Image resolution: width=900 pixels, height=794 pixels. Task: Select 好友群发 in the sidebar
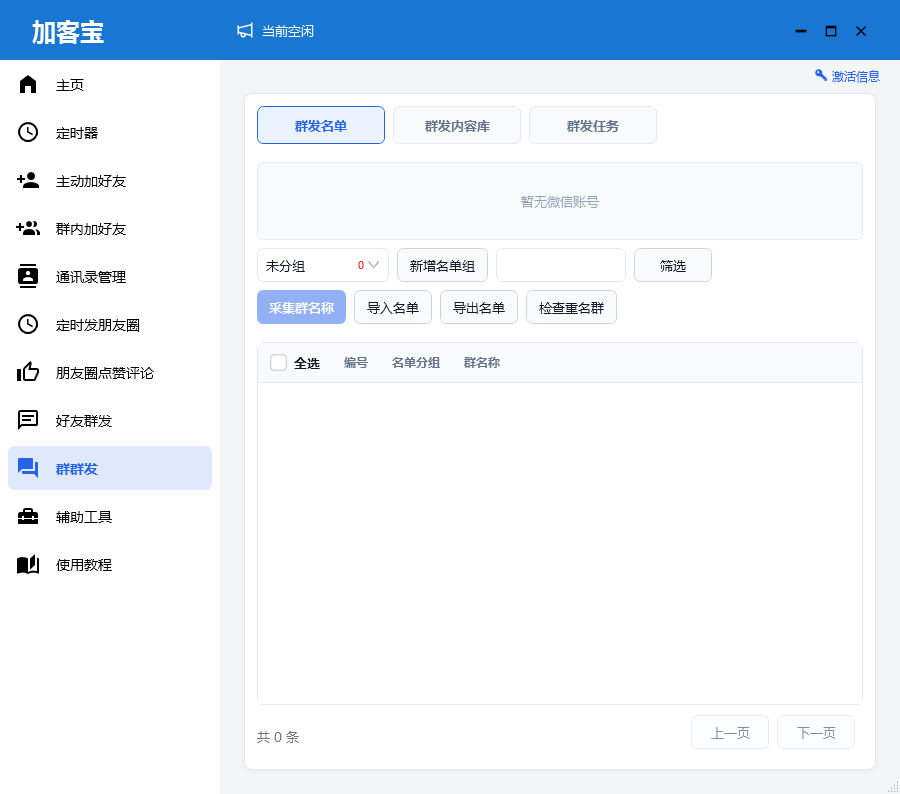[x=110, y=421]
